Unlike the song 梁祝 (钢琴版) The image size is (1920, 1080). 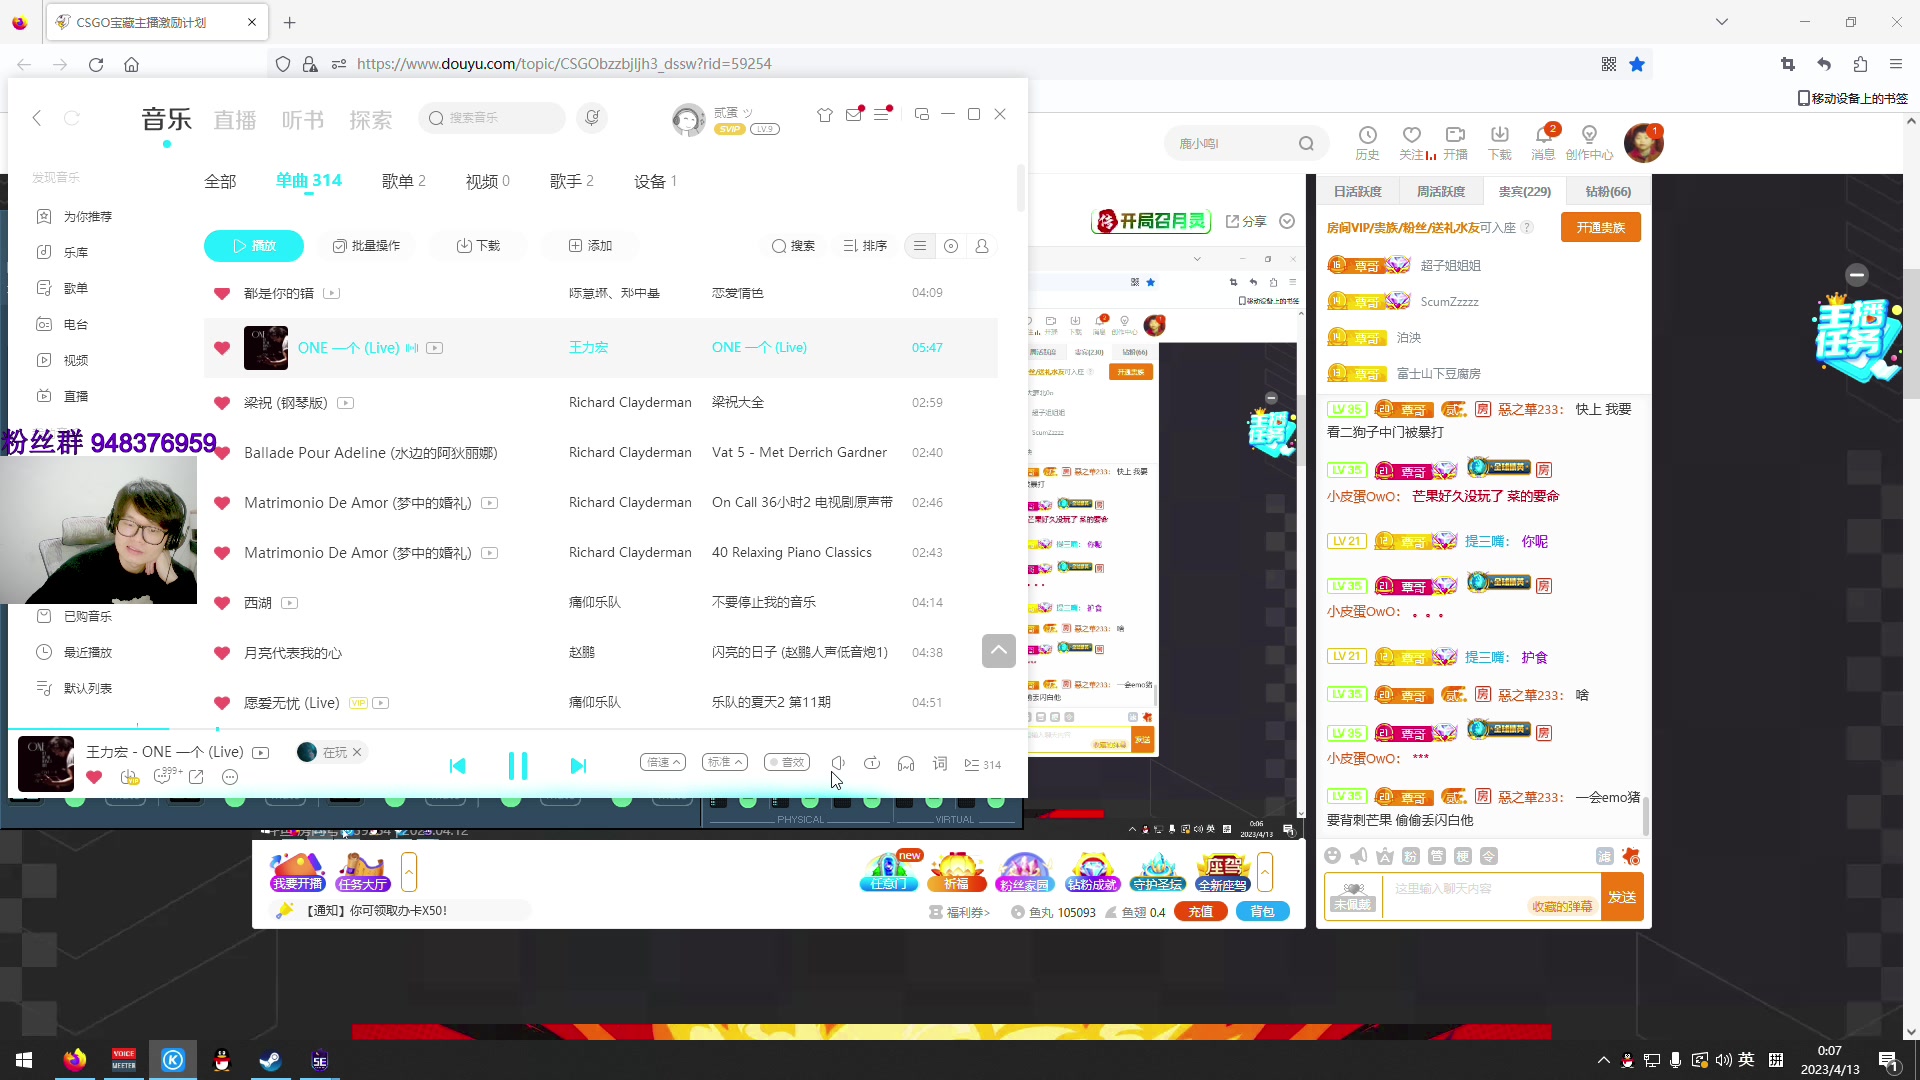pos(222,403)
